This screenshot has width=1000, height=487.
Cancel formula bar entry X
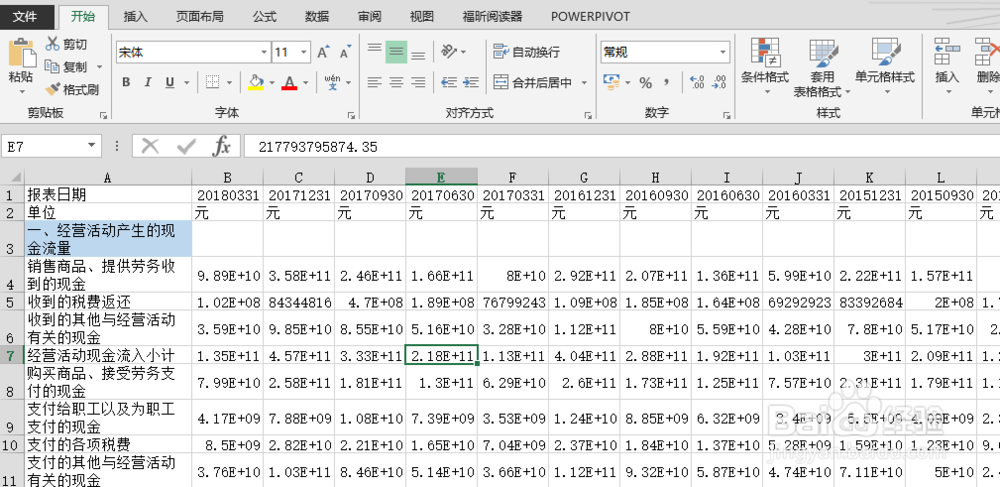[150, 147]
